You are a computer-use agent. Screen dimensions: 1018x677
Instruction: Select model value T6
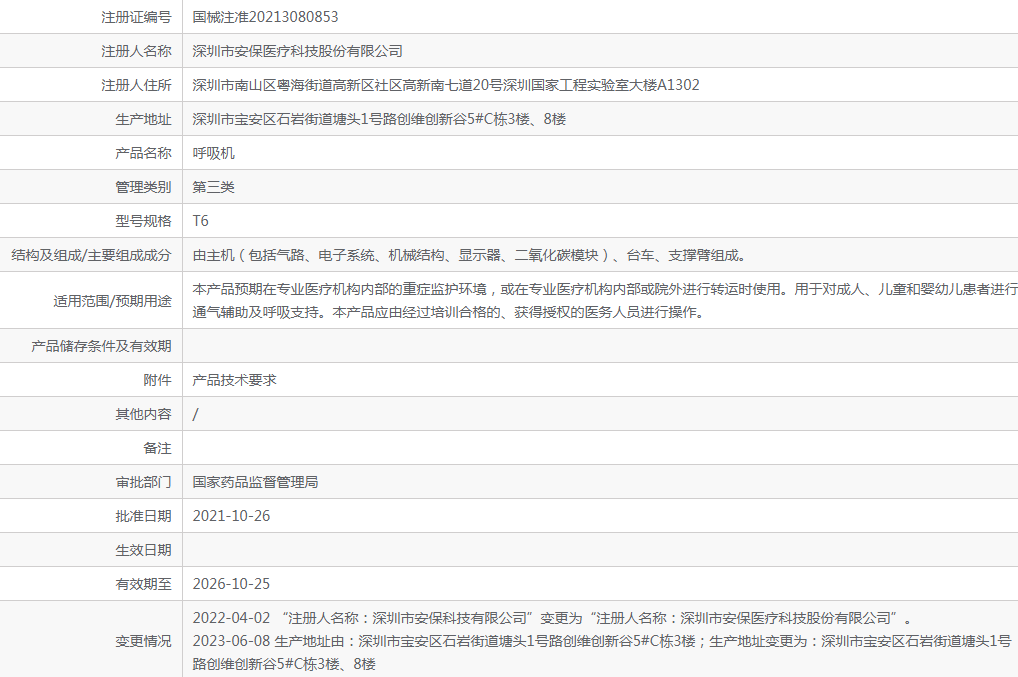201,221
